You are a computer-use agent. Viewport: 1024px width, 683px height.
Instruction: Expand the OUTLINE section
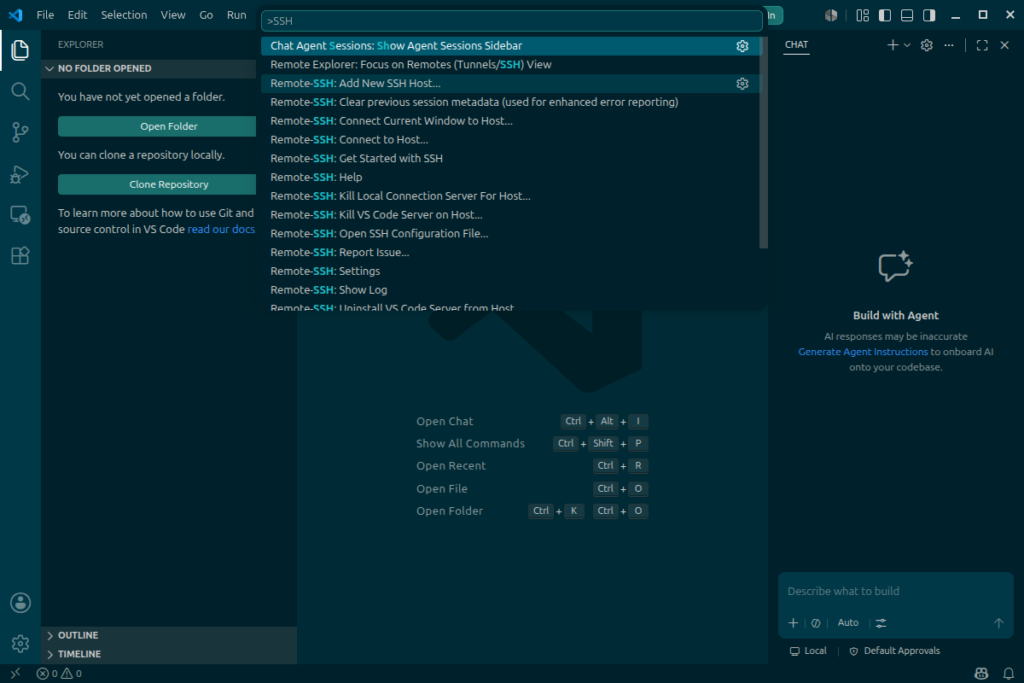(x=169, y=635)
